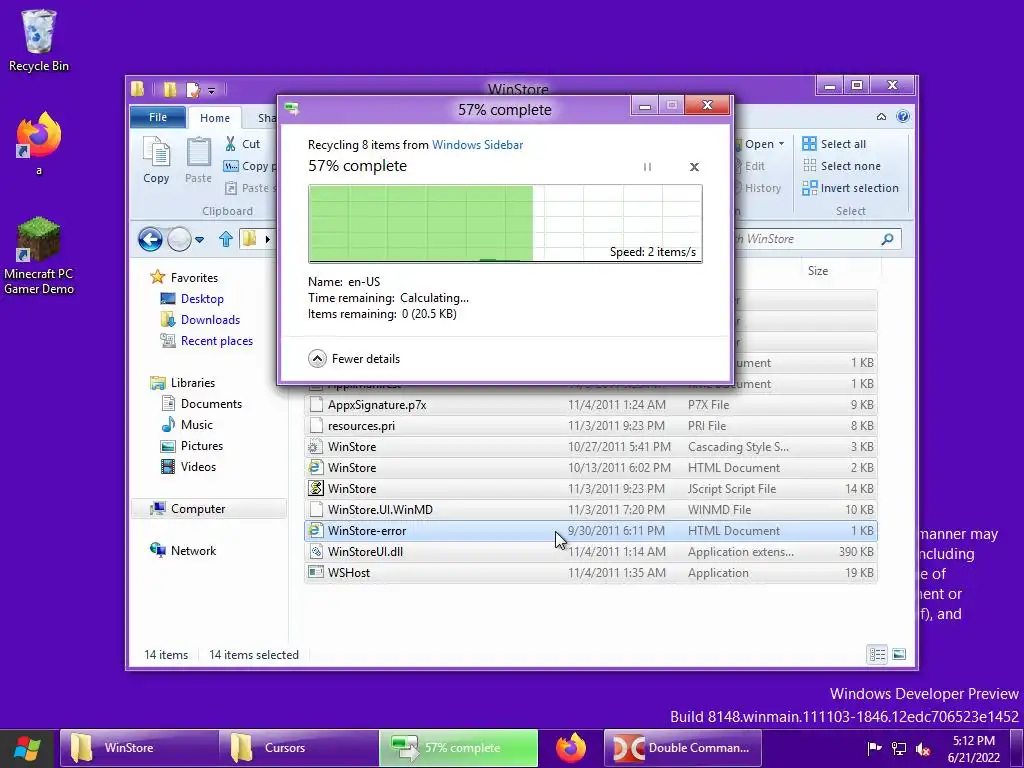Image resolution: width=1024 pixels, height=768 pixels.
Task: Click the Windows Sidebar link
Action: (477, 145)
